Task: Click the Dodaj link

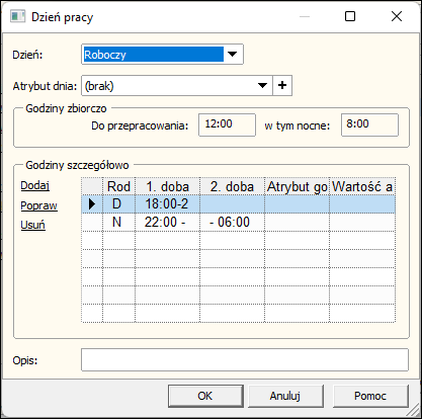Action: [35, 185]
